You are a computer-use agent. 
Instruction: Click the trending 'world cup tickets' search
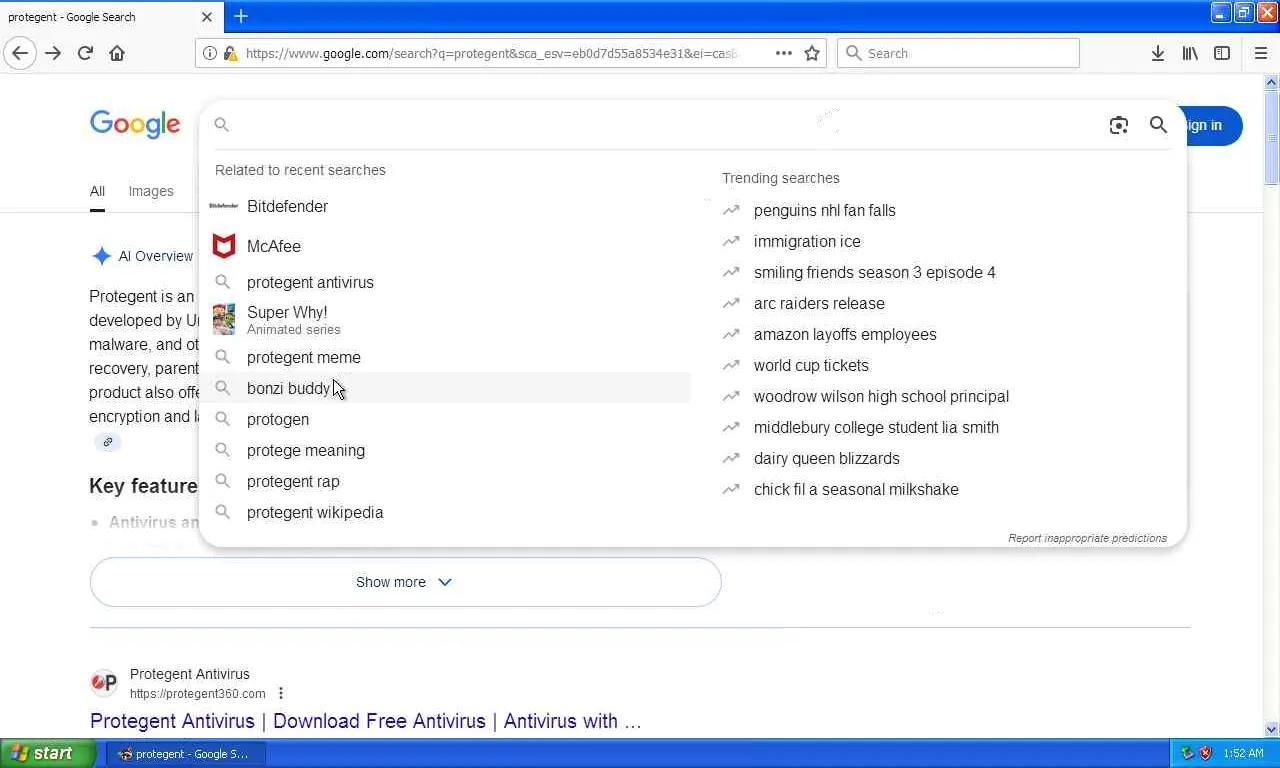[x=811, y=365]
